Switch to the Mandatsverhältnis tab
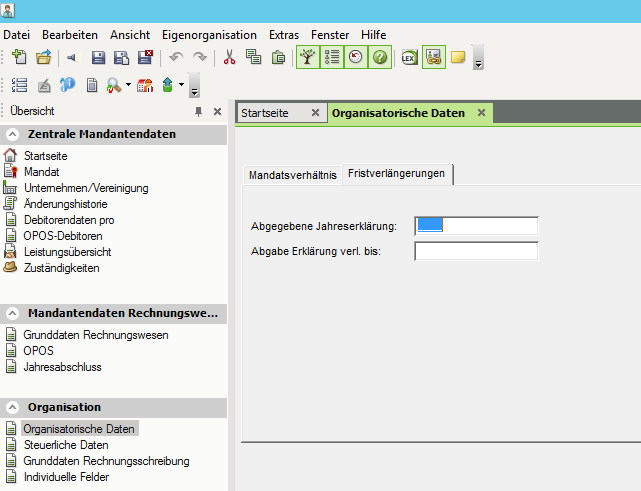The image size is (641, 491). tap(292, 175)
